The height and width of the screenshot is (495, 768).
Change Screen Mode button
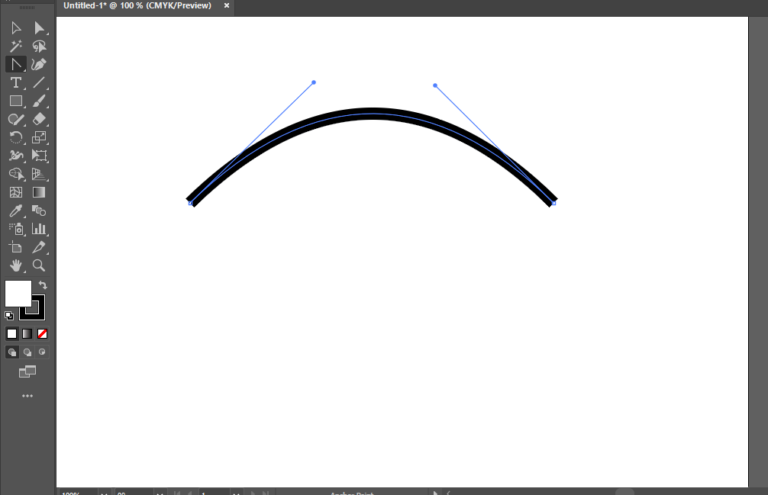pos(27,372)
